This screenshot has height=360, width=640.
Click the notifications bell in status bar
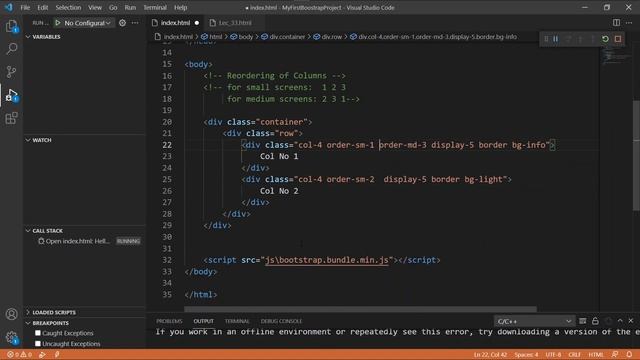(x=629, y=354)
